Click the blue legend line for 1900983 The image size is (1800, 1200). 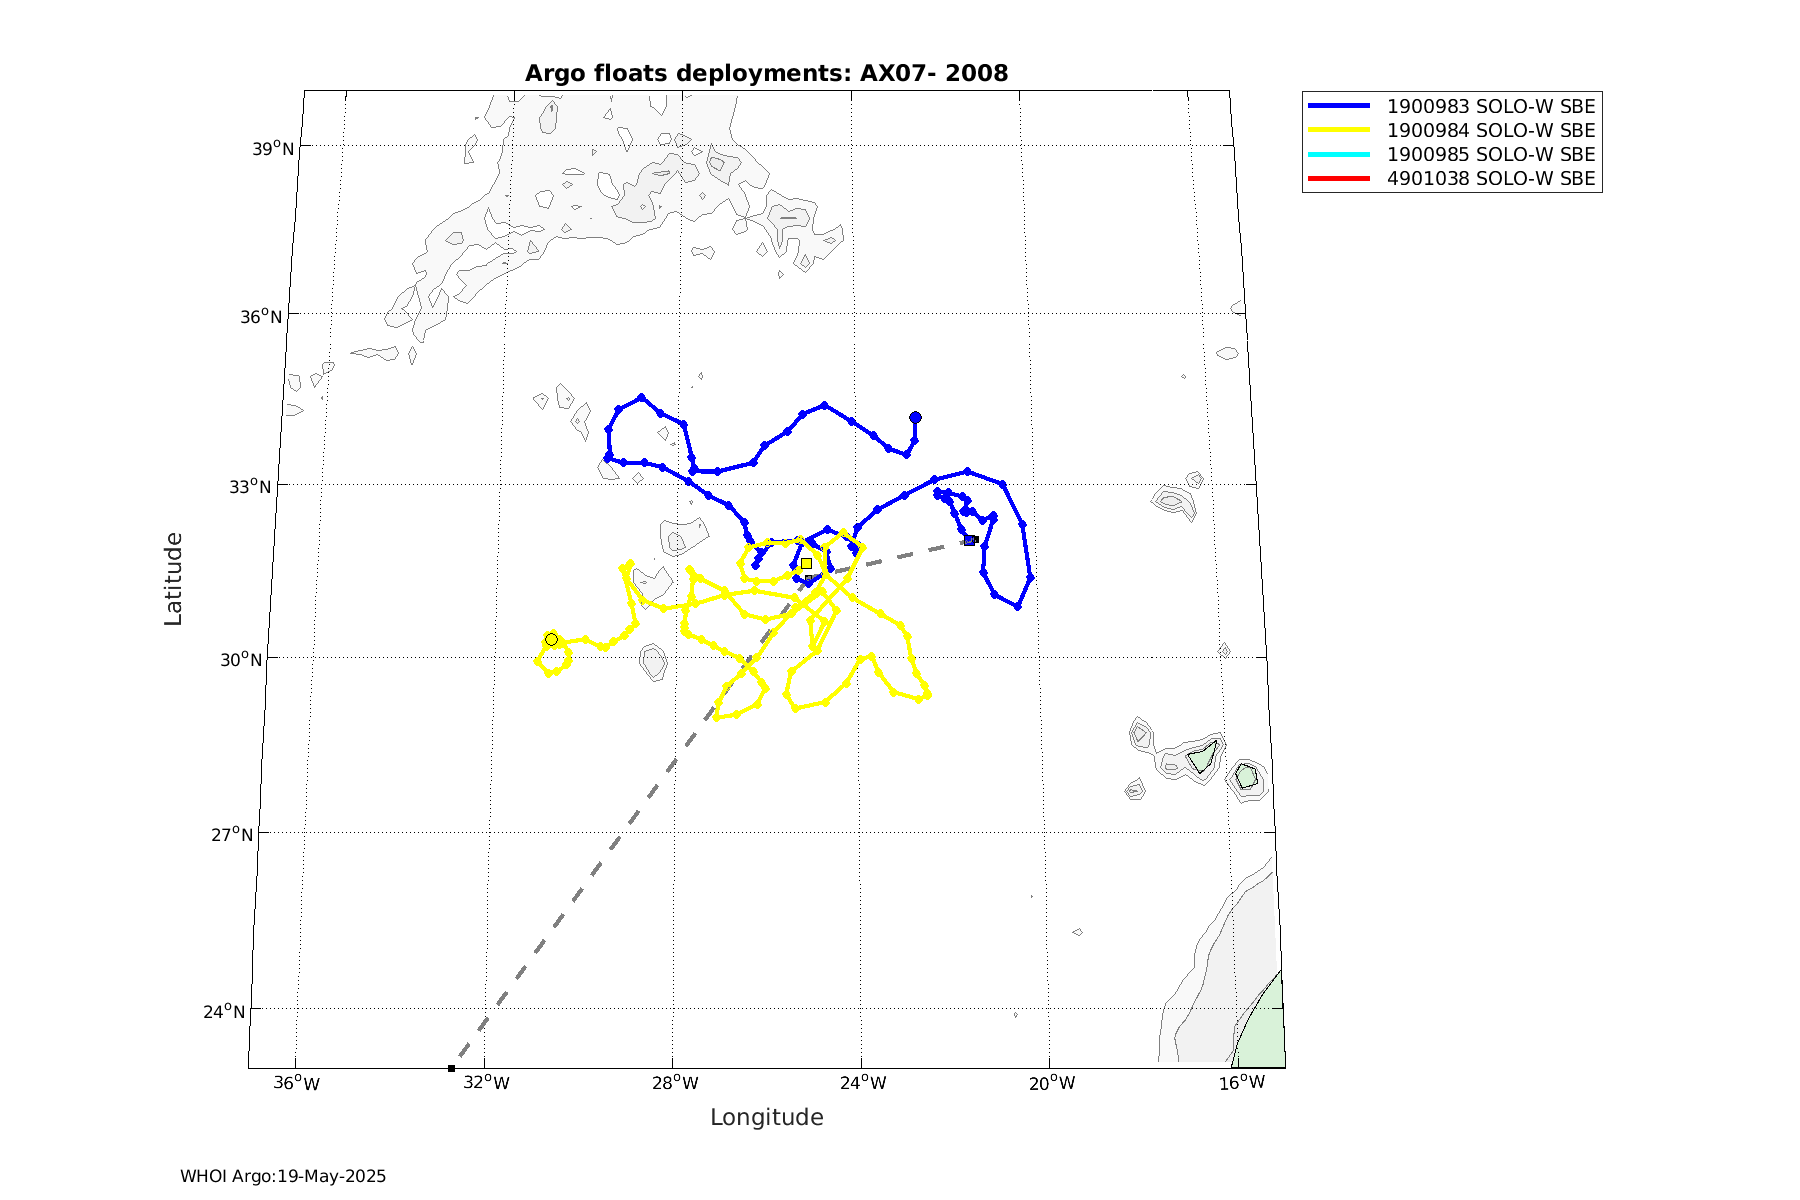(1339, 106)
